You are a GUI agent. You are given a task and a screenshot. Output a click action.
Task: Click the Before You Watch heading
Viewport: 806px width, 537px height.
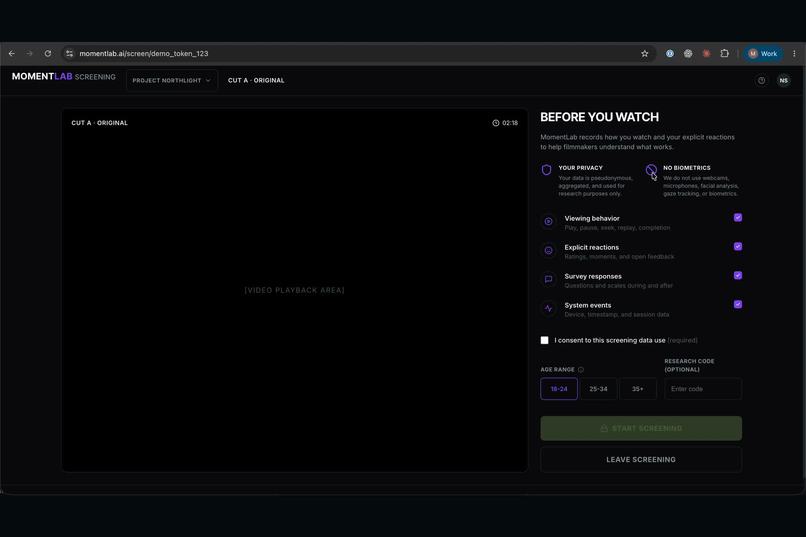[599, 117]
